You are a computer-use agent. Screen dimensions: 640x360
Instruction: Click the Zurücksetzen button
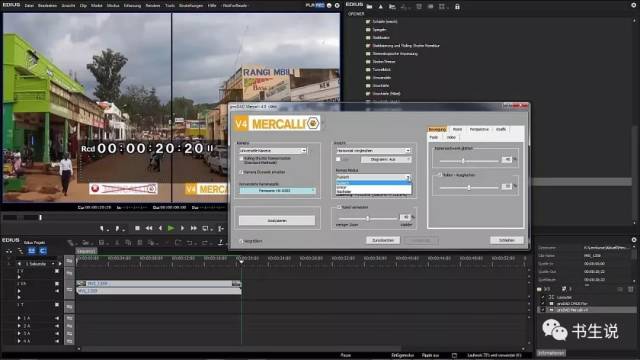tap(382, 240)
